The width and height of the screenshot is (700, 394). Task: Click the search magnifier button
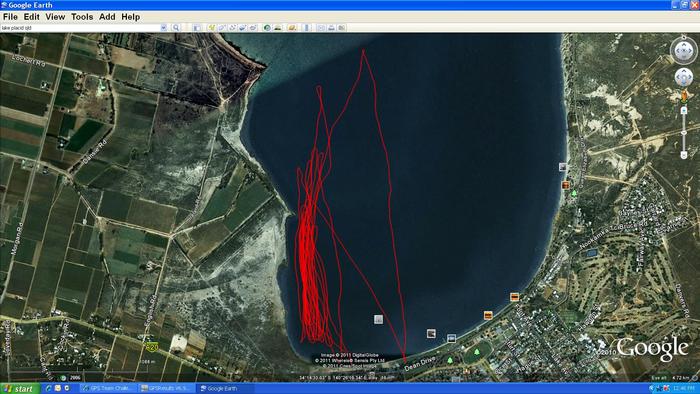(x=176, y=28)
